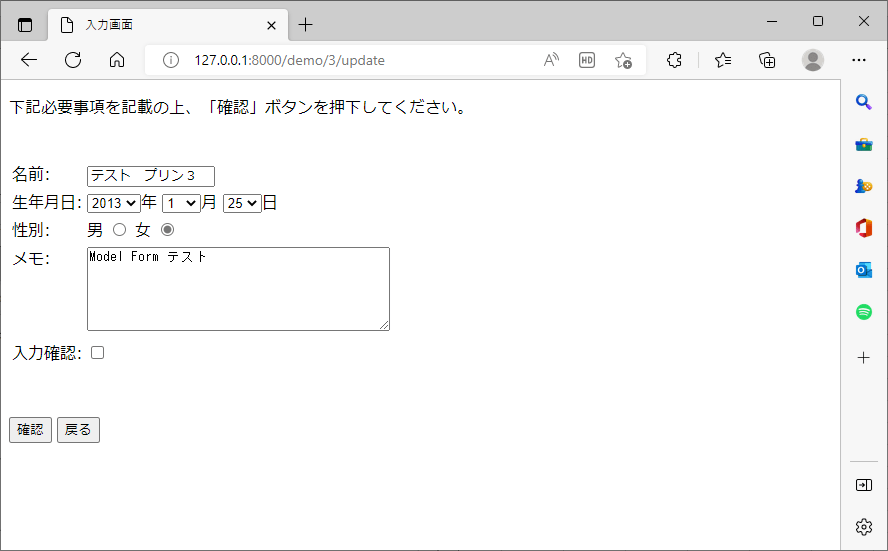Check the 入力確認 checkbox
This screenshot has height=551, width=888.
click(98, 353)
